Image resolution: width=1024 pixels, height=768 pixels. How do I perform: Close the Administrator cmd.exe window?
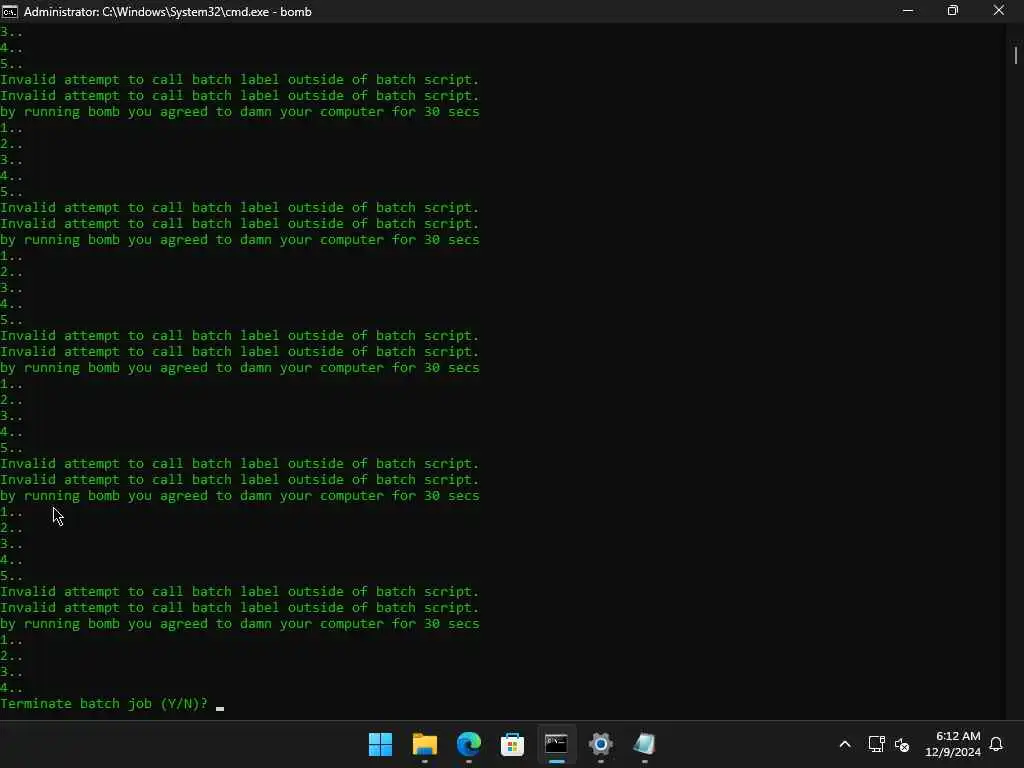point(999,11)
